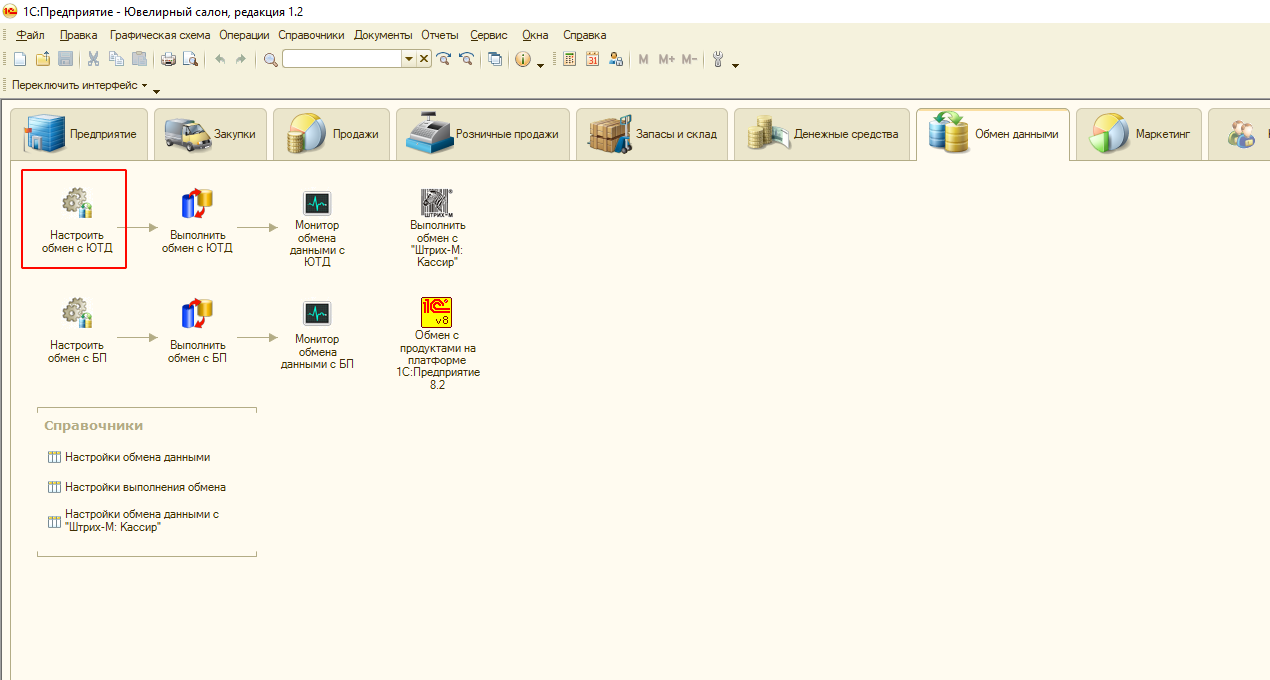
Task: Open the Окна menu
Action: (x=536, y=35)
